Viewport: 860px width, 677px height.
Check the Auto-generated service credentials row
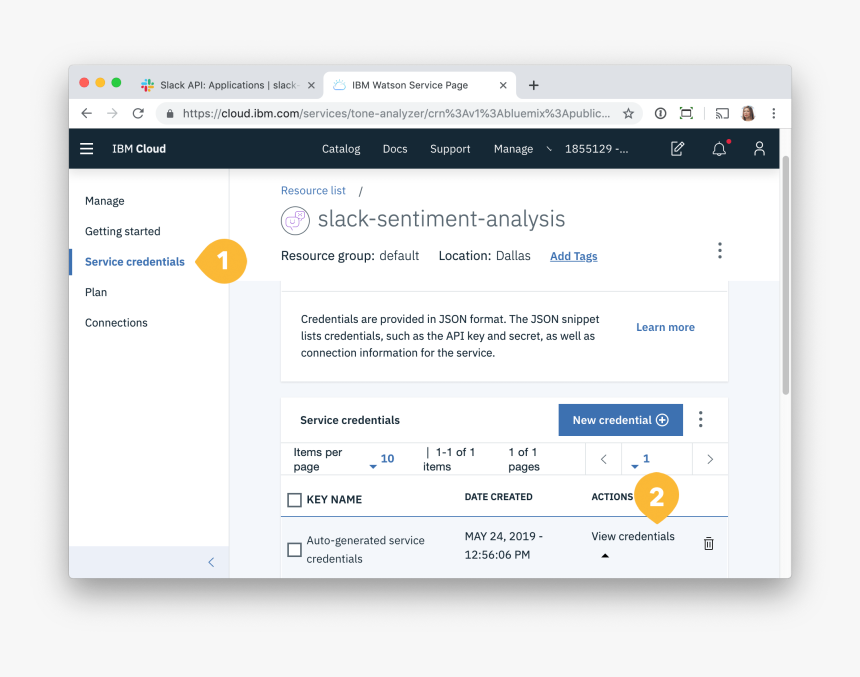click(x=295, y=549)
